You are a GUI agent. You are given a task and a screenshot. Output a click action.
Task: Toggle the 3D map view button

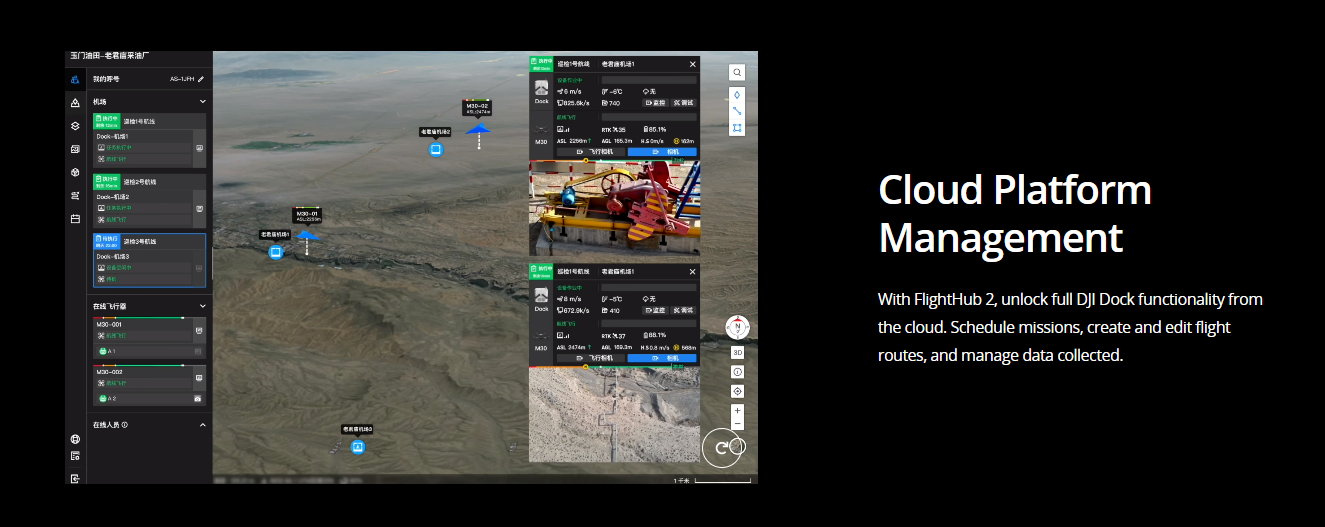737,352
